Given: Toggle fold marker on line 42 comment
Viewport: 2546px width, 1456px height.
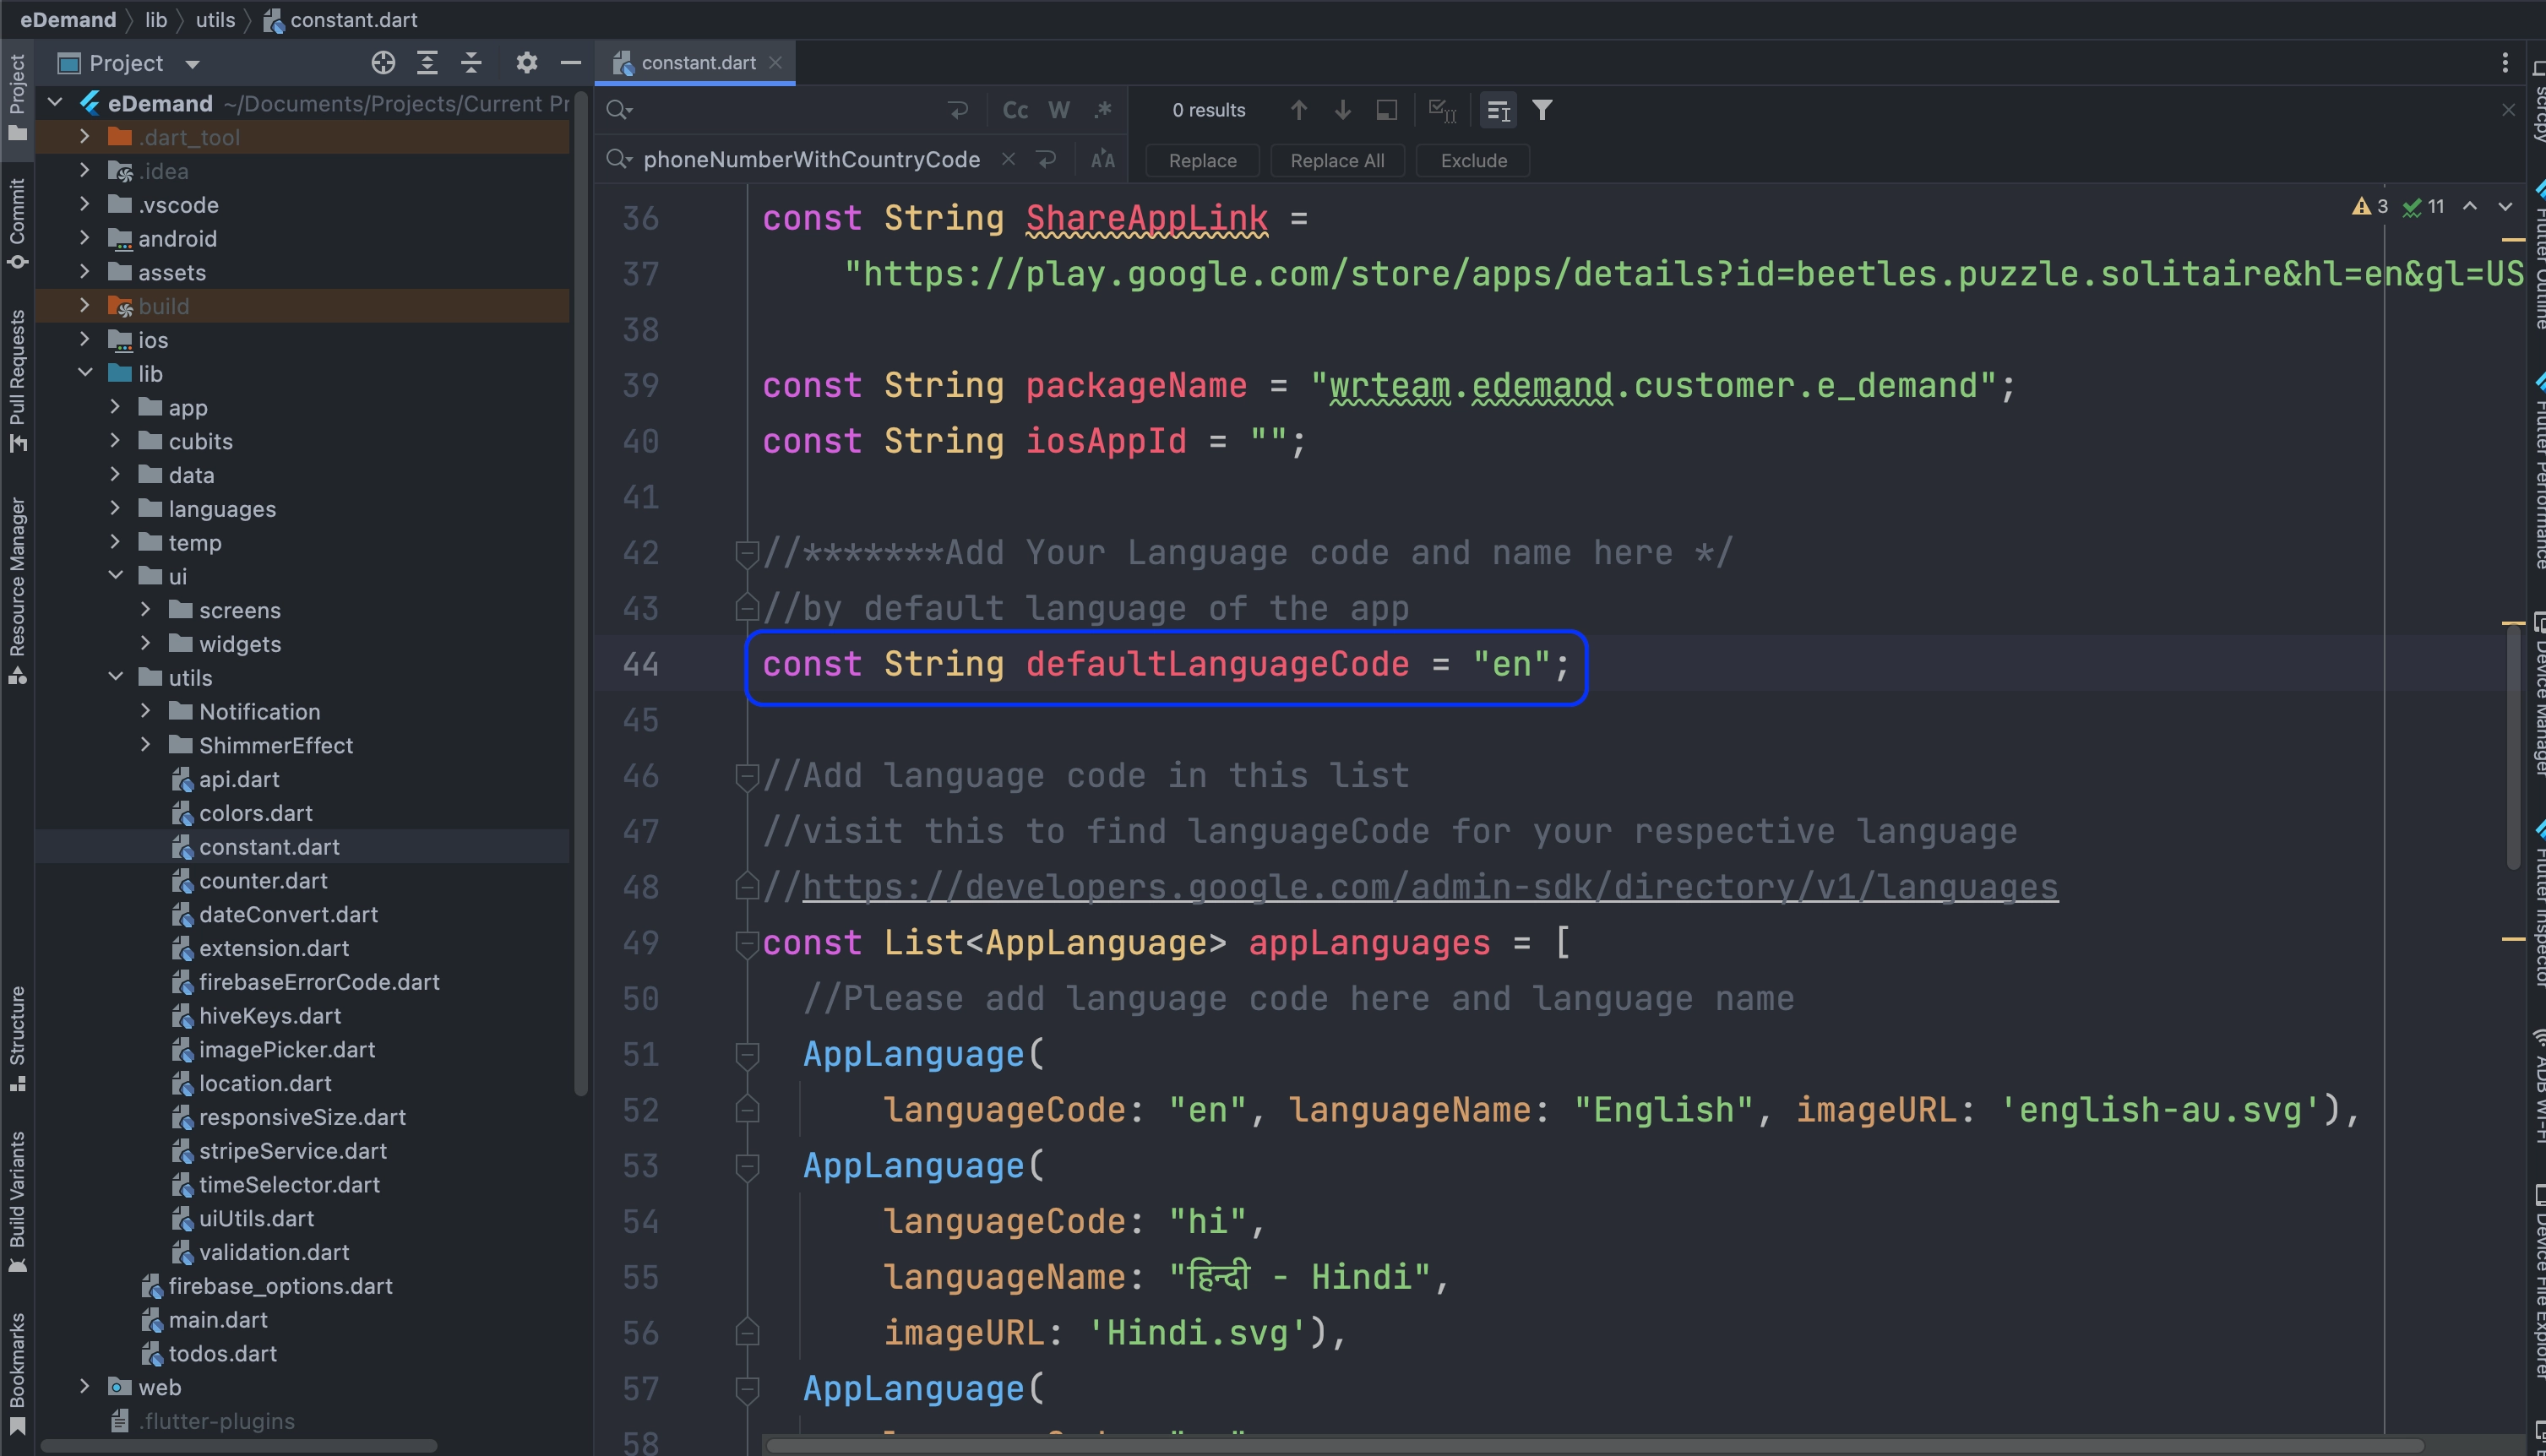Looking at the screenshot, I should click(746, 552).
